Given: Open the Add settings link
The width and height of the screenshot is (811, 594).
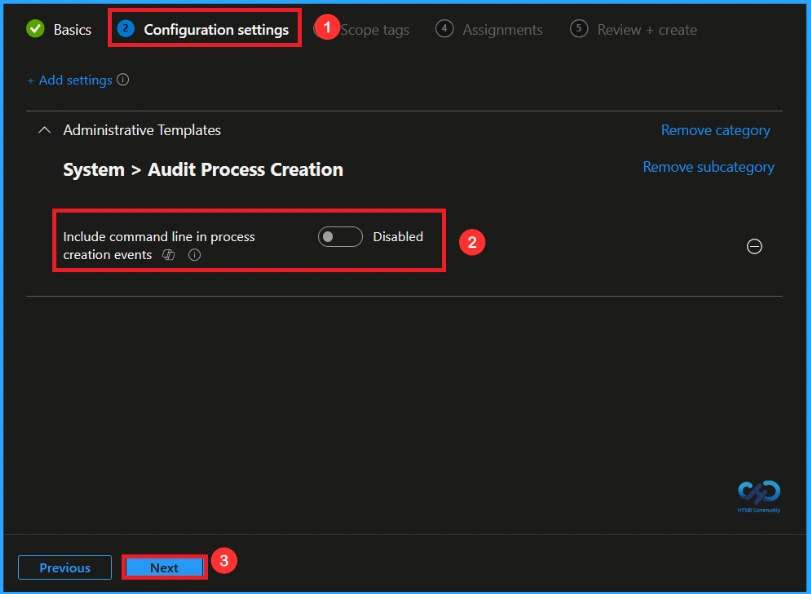Looking at the screenshot, I should (x=72, y=80).
